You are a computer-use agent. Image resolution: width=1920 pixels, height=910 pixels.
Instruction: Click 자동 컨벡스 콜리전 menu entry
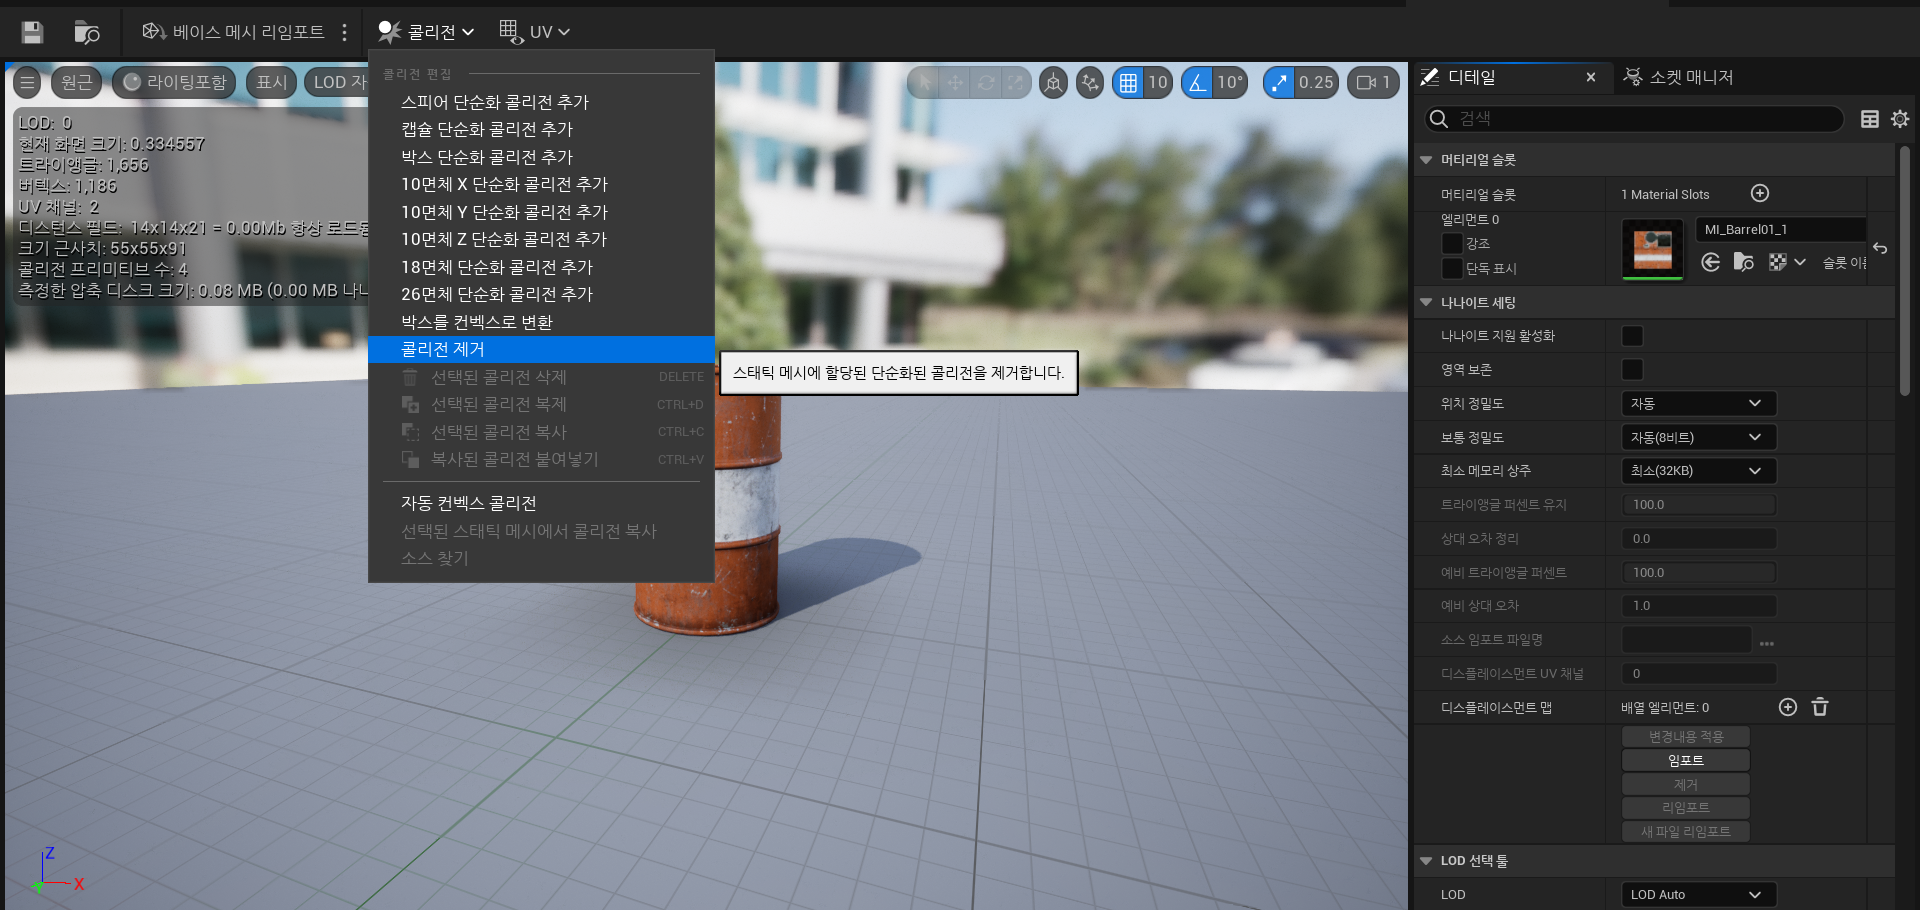[541, 503]
